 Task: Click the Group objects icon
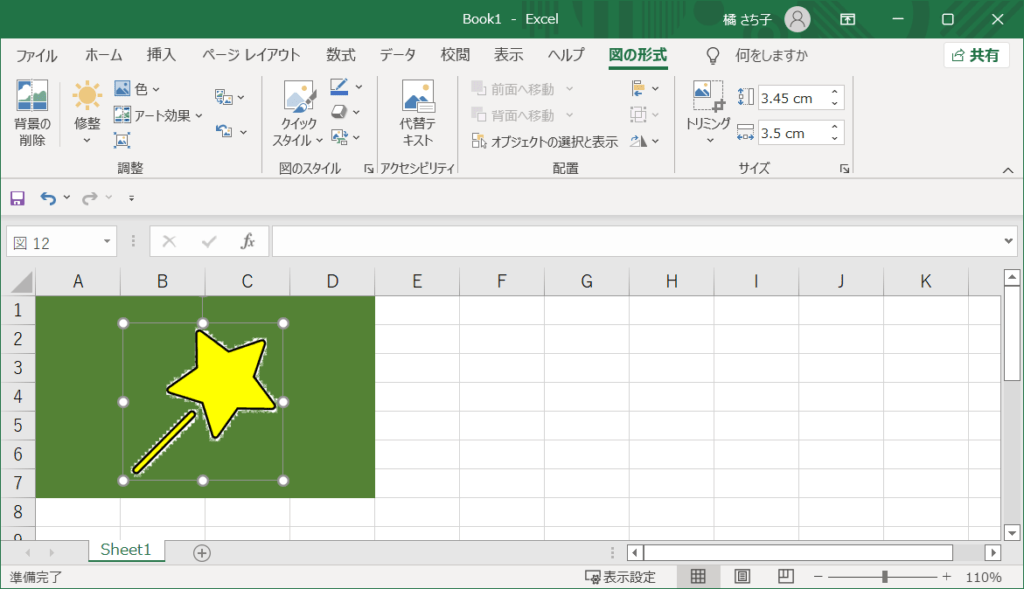[x=638, y=114]
